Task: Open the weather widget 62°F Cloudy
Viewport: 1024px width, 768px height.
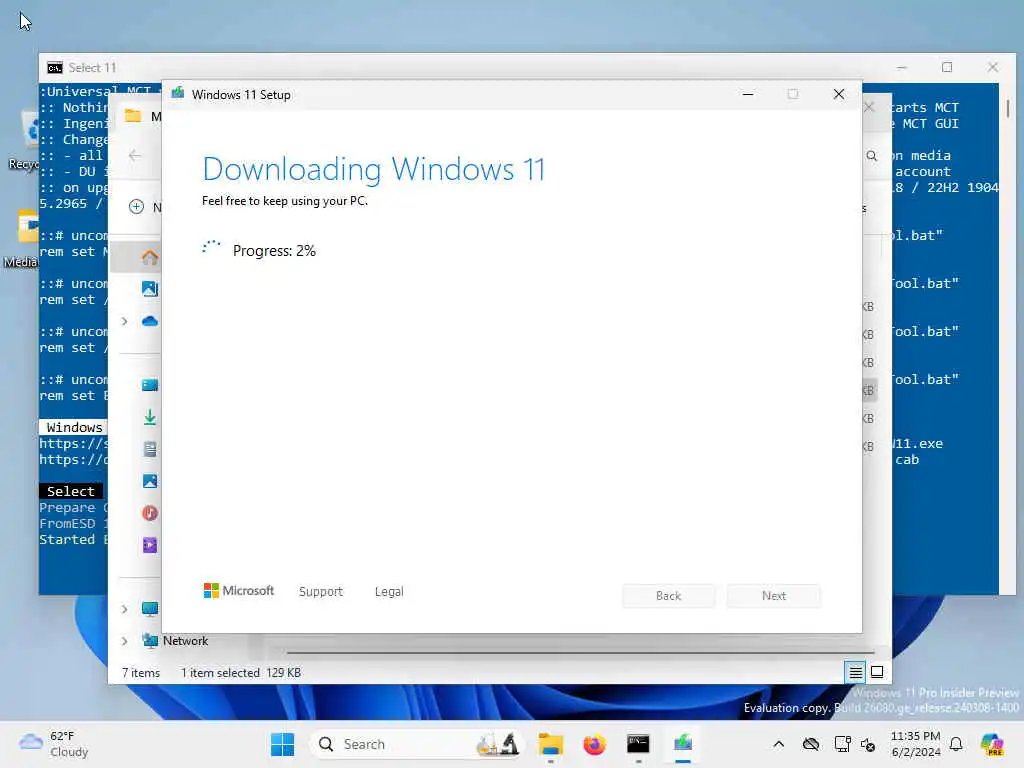Action: [54, 744]
